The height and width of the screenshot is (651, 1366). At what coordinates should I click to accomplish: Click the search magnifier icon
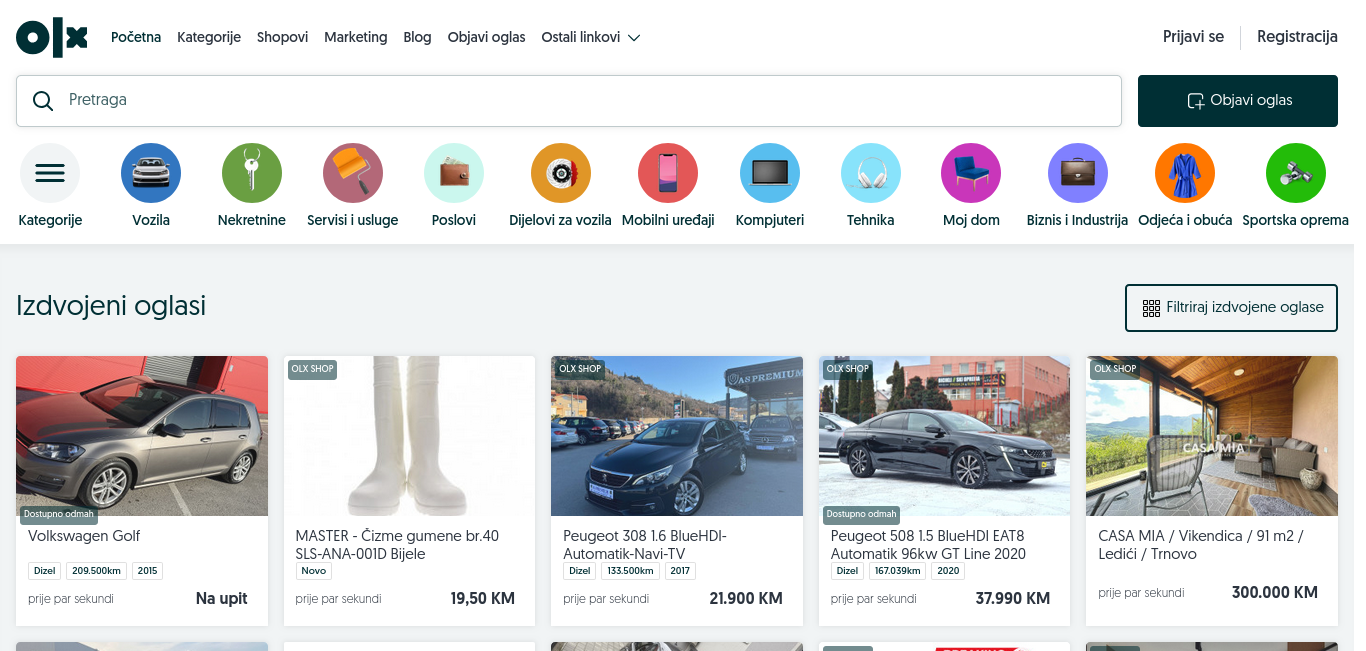(43, 101)
